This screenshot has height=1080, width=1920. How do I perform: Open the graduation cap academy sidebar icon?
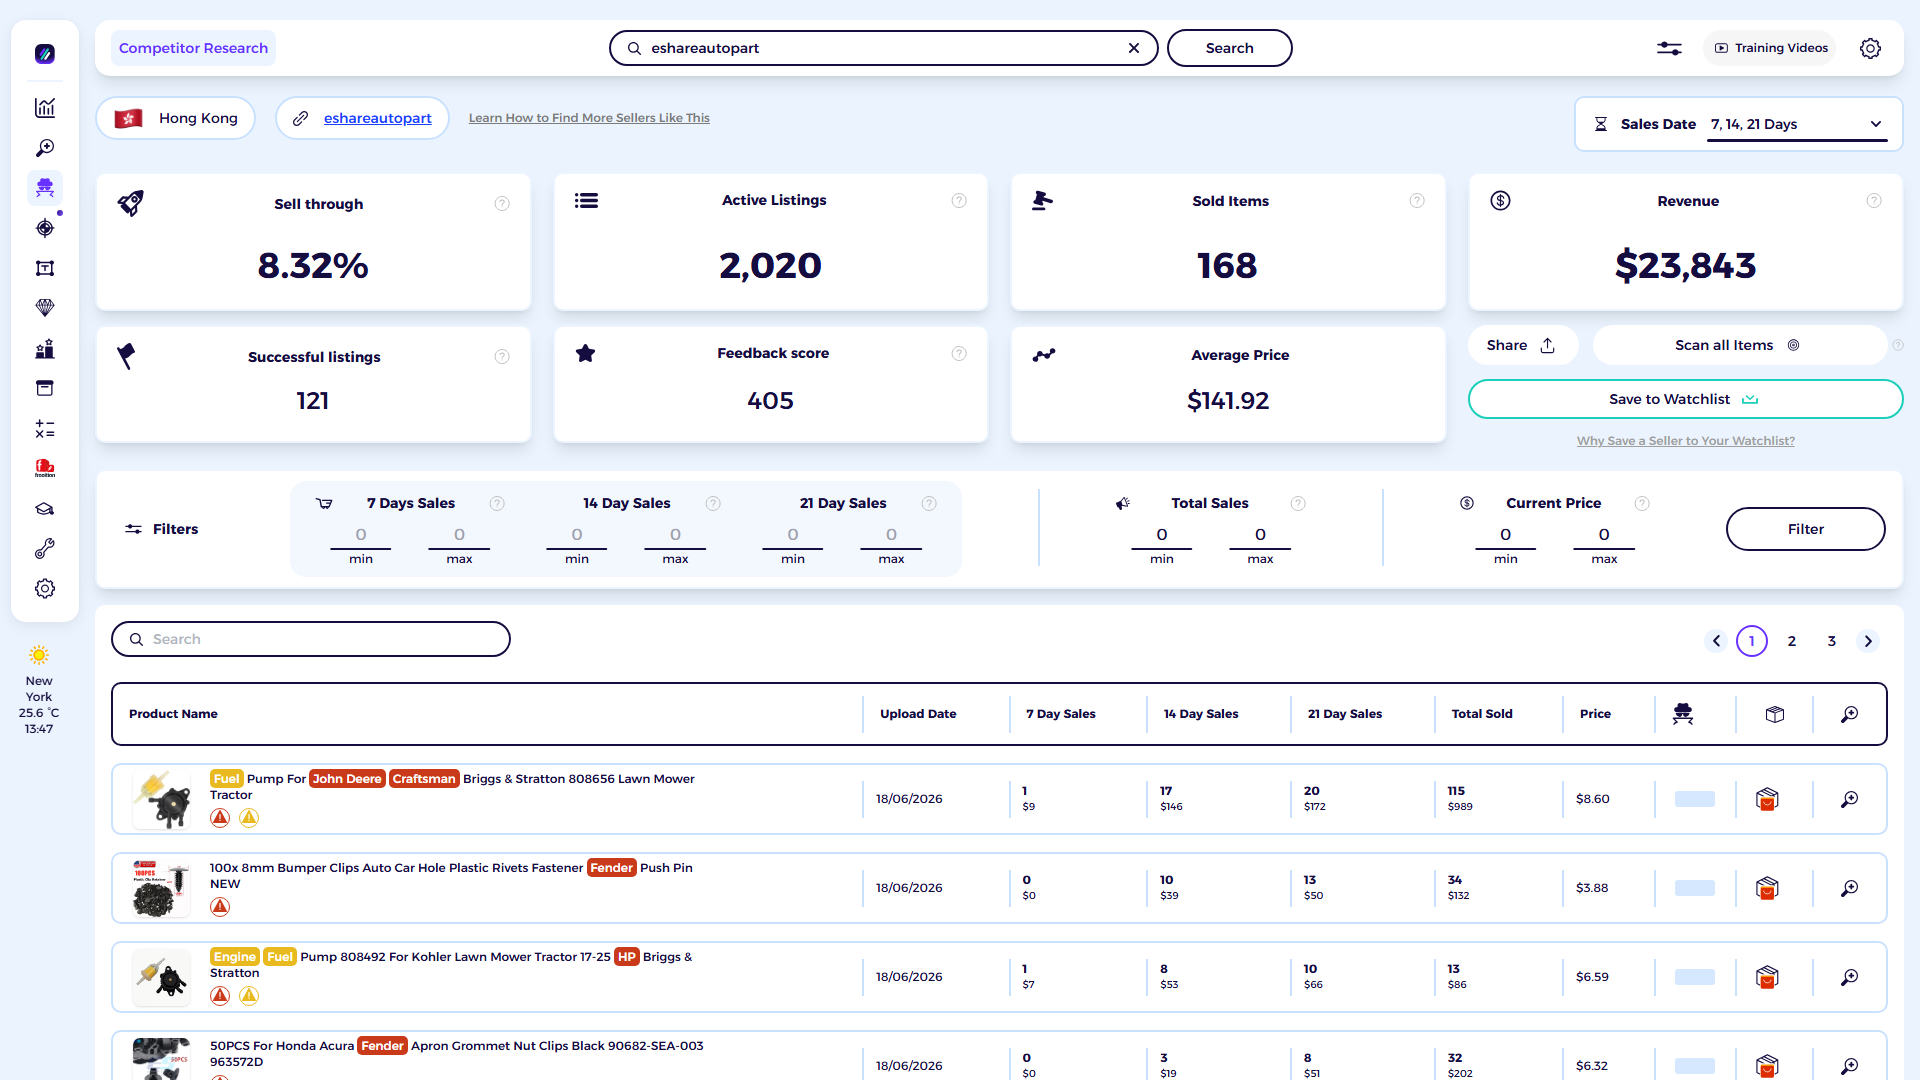click(45, 509)
